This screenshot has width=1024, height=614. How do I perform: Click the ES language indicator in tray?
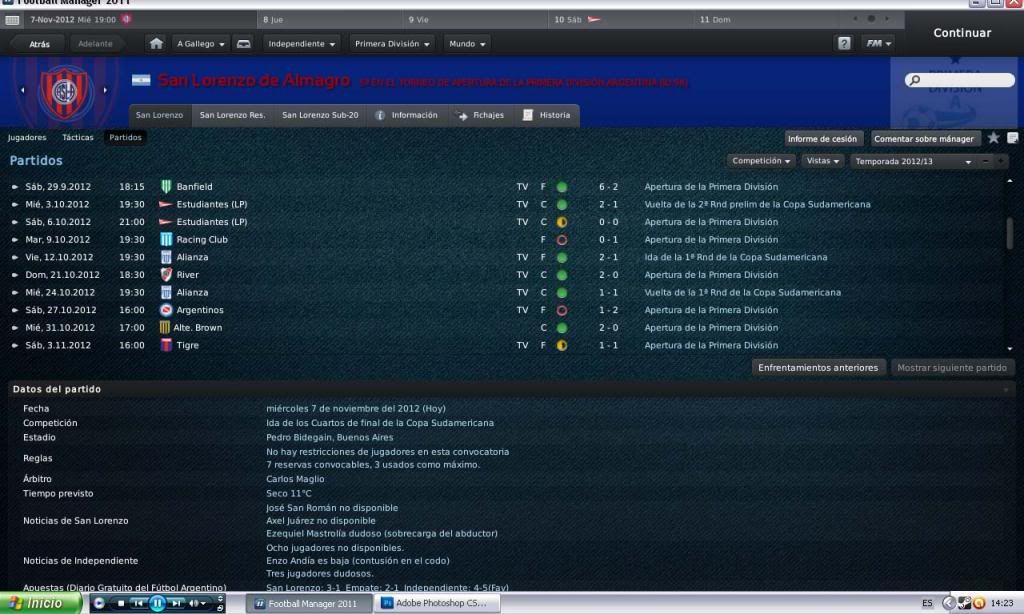[927, 603]
